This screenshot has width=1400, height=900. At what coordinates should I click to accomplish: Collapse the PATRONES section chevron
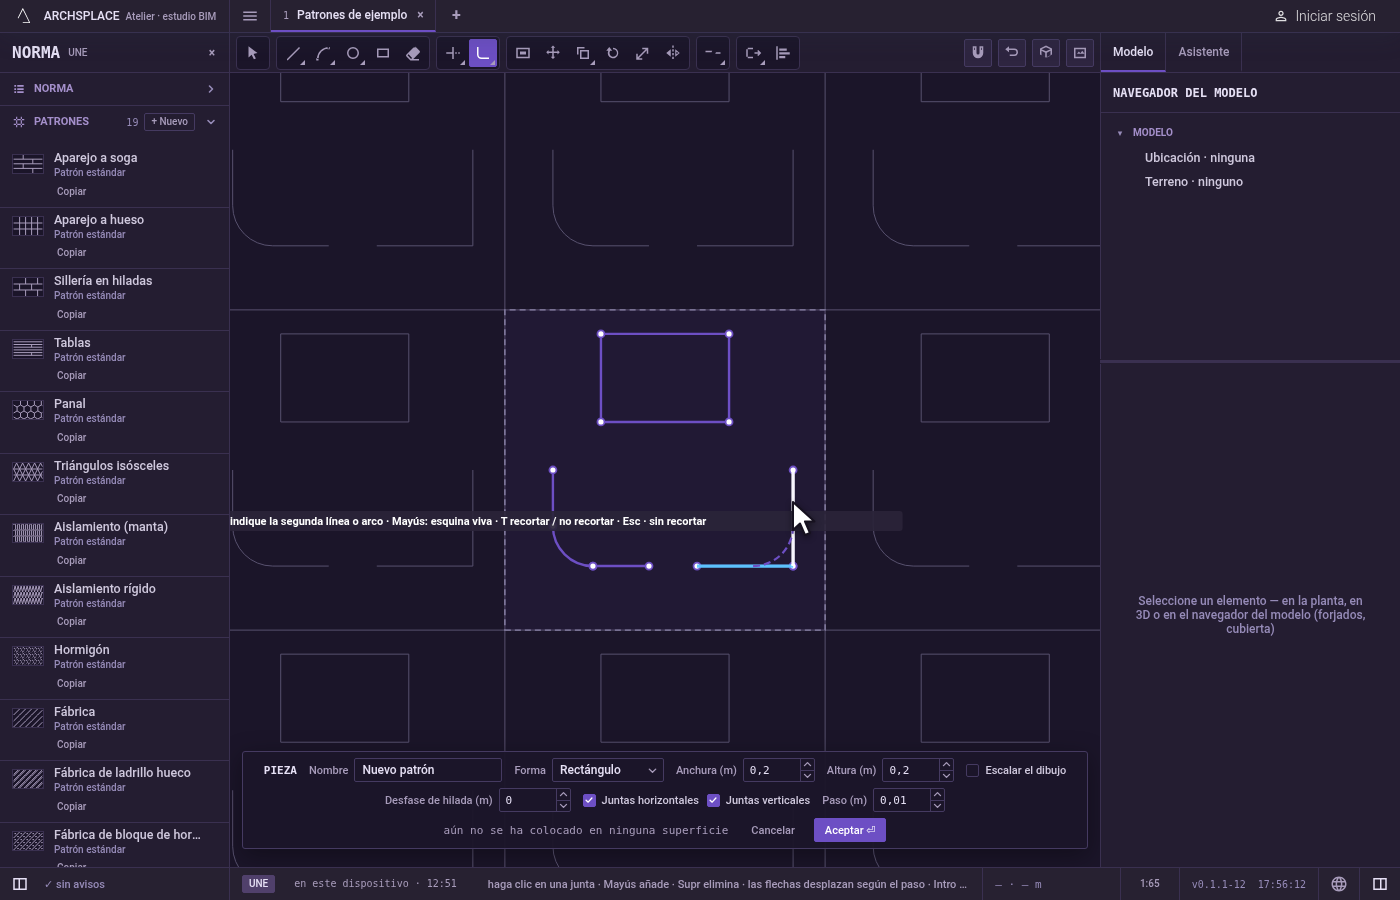coord(211,122)
